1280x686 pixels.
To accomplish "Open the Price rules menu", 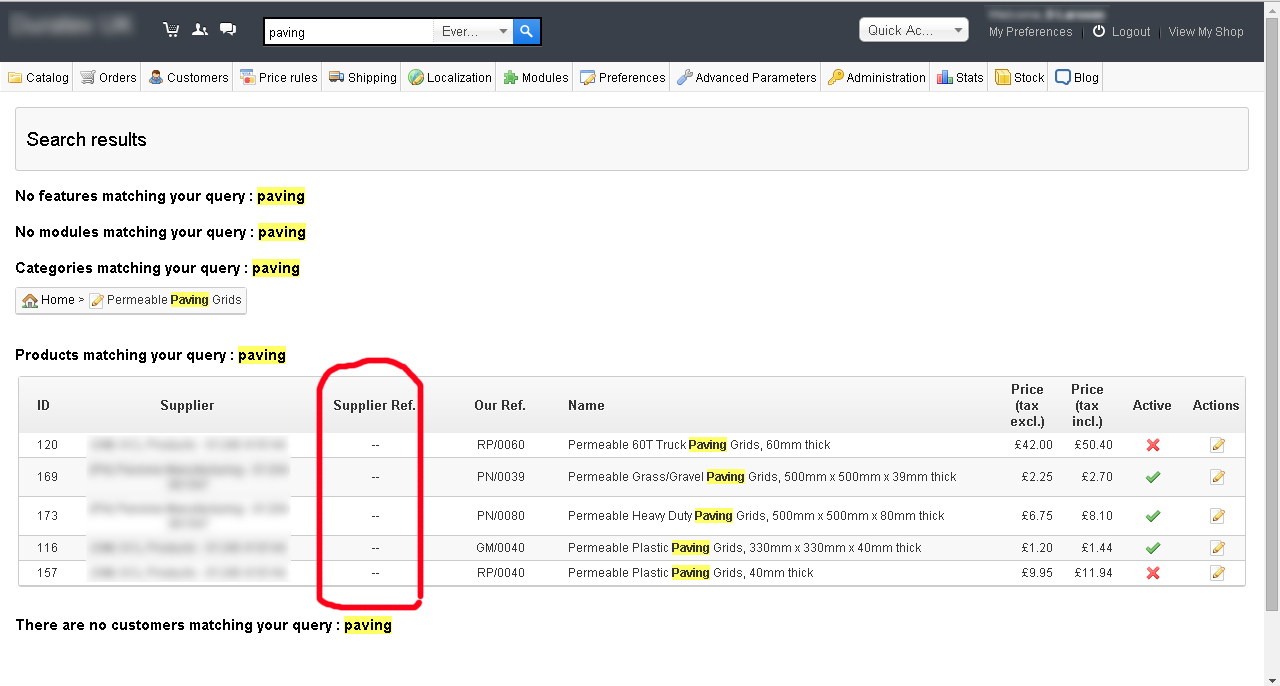I will tap(279, 77).
